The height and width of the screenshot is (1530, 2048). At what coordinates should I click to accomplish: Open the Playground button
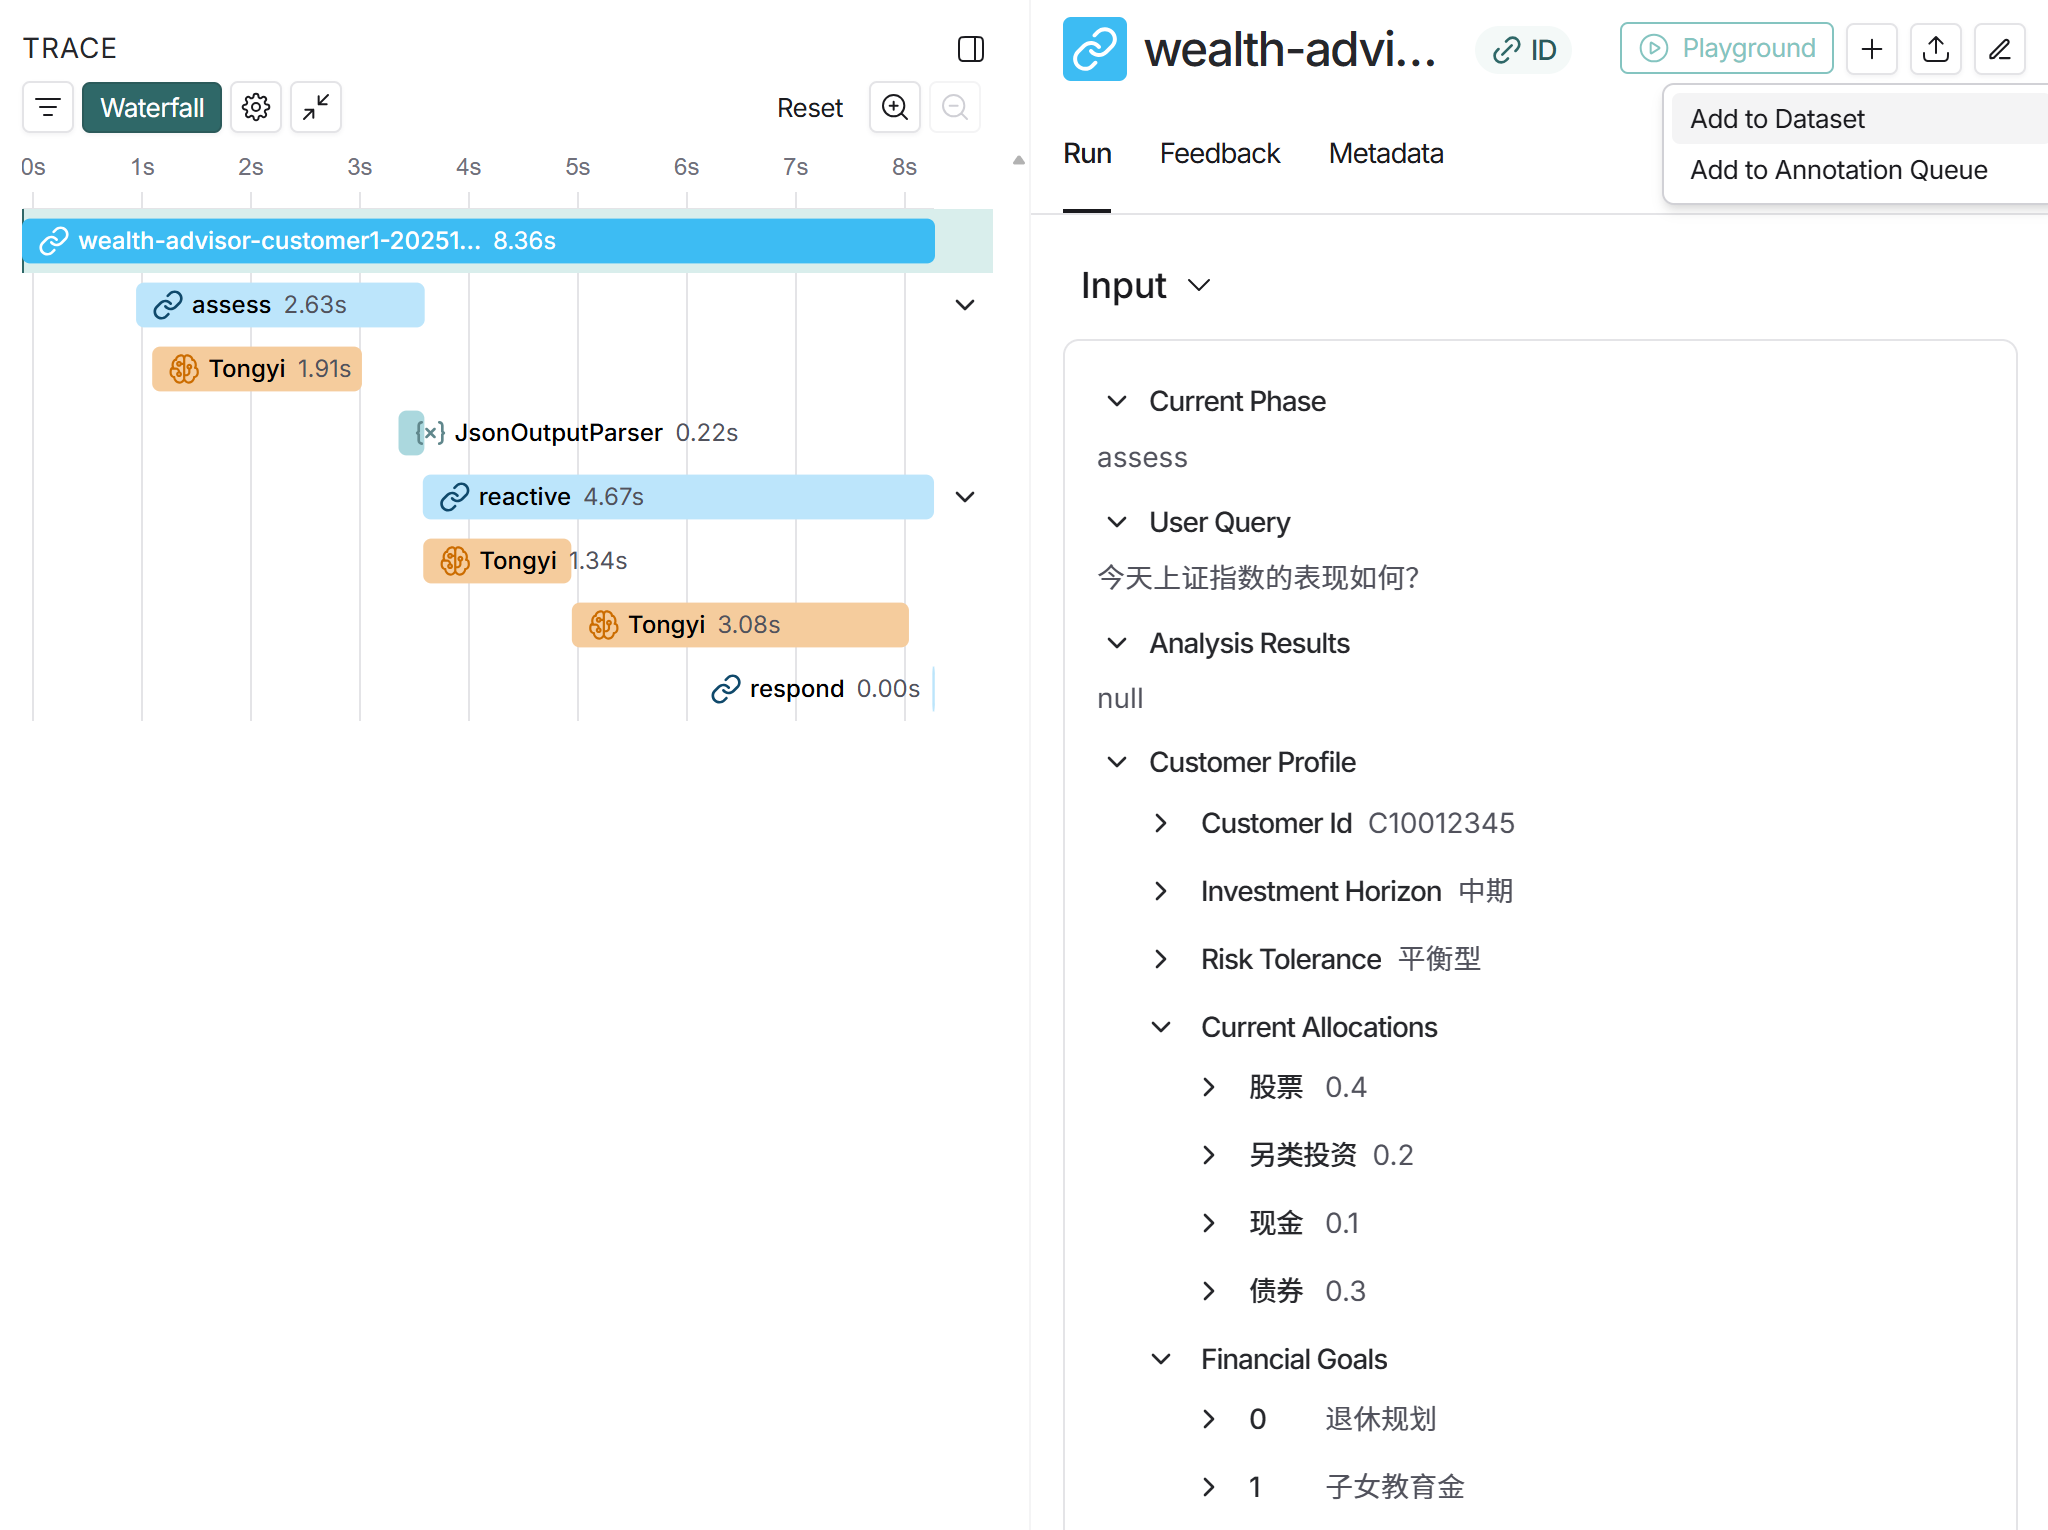(1727, 48)
